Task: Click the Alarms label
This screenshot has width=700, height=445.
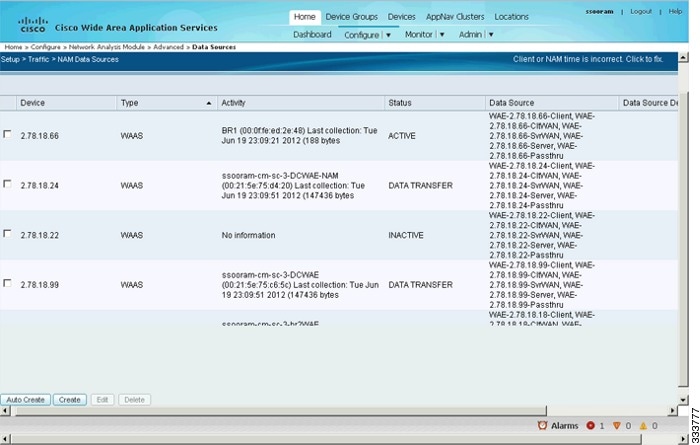Action: [x=564, y=426]
